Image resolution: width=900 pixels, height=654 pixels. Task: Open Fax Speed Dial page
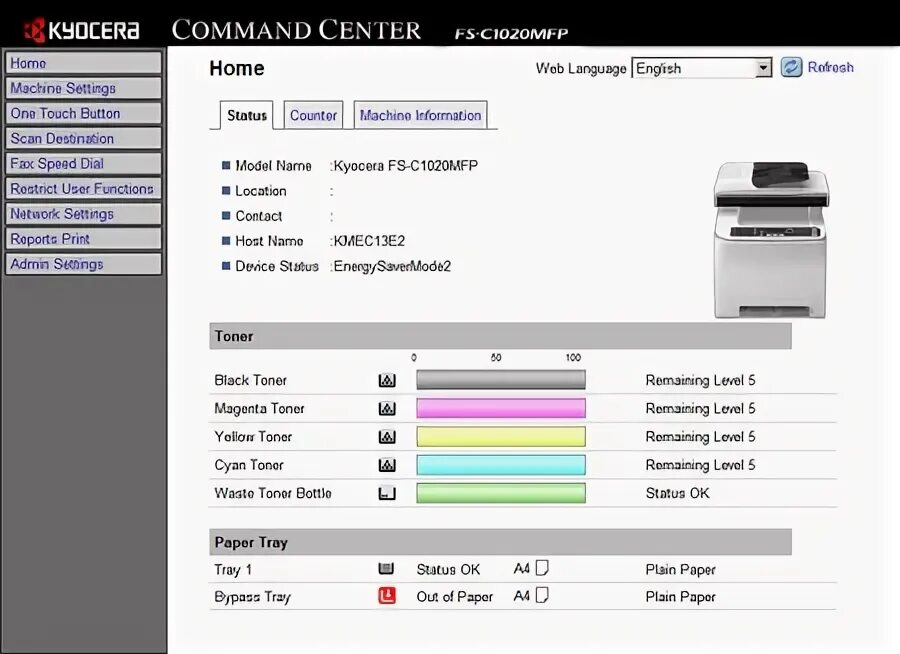[83, 164]
